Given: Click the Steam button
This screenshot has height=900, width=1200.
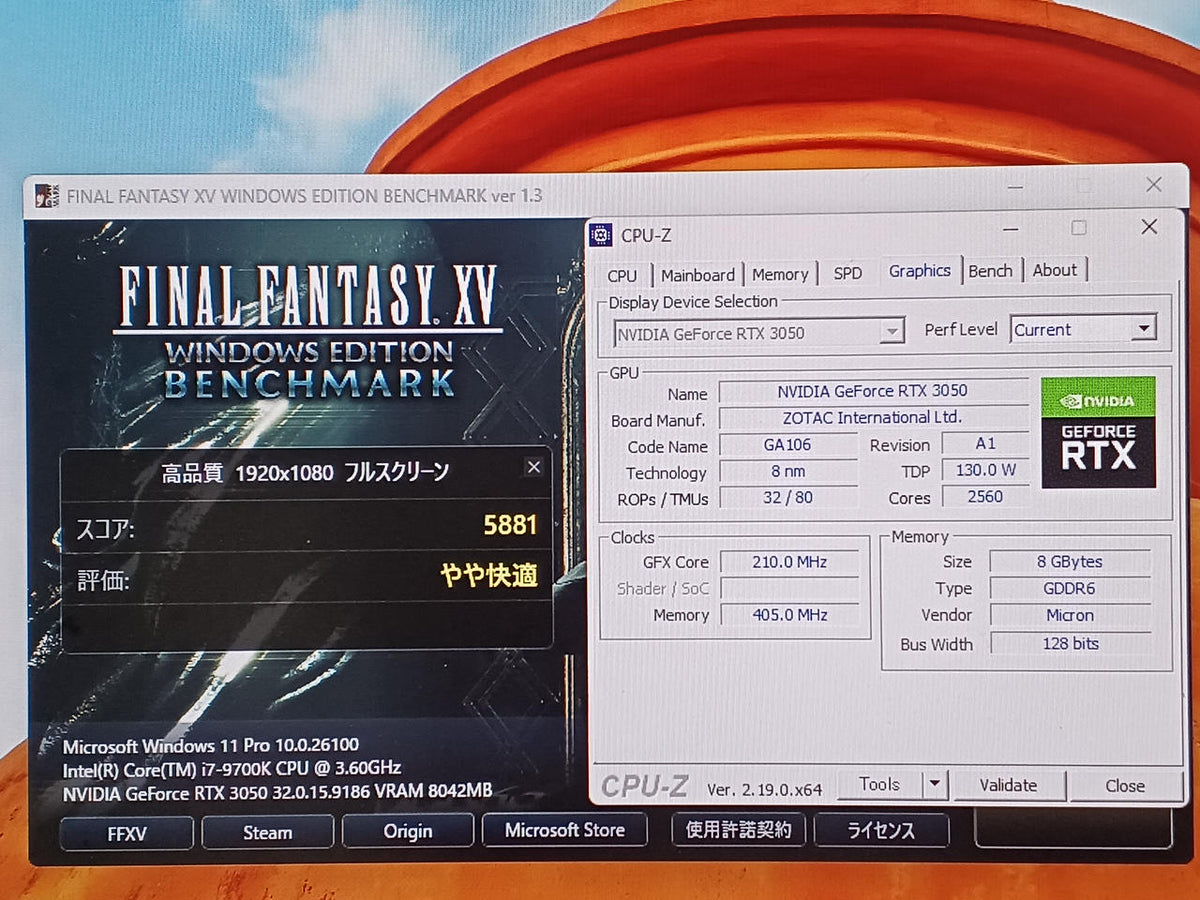Looking at the screenshot, I should tap(268, 832).
